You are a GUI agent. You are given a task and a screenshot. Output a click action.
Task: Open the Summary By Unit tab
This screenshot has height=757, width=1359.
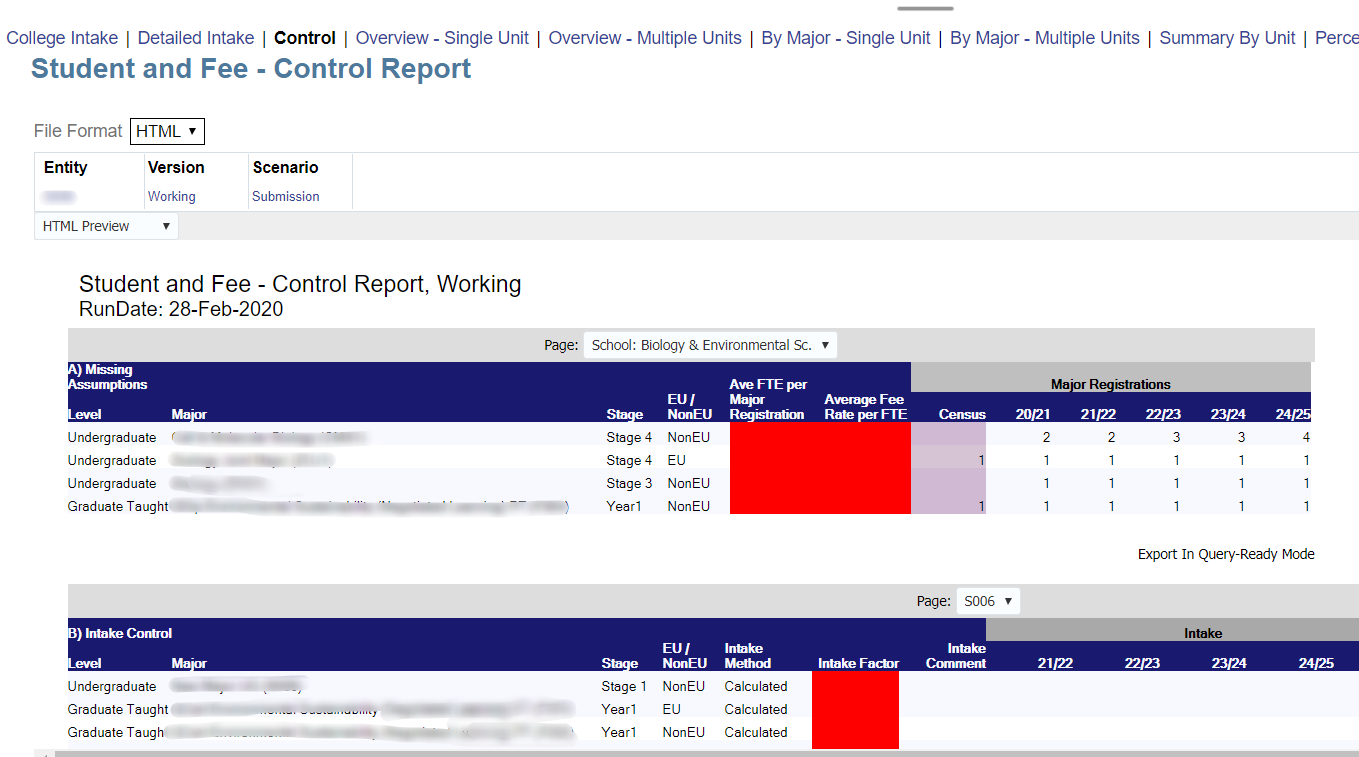[1227, 38]
